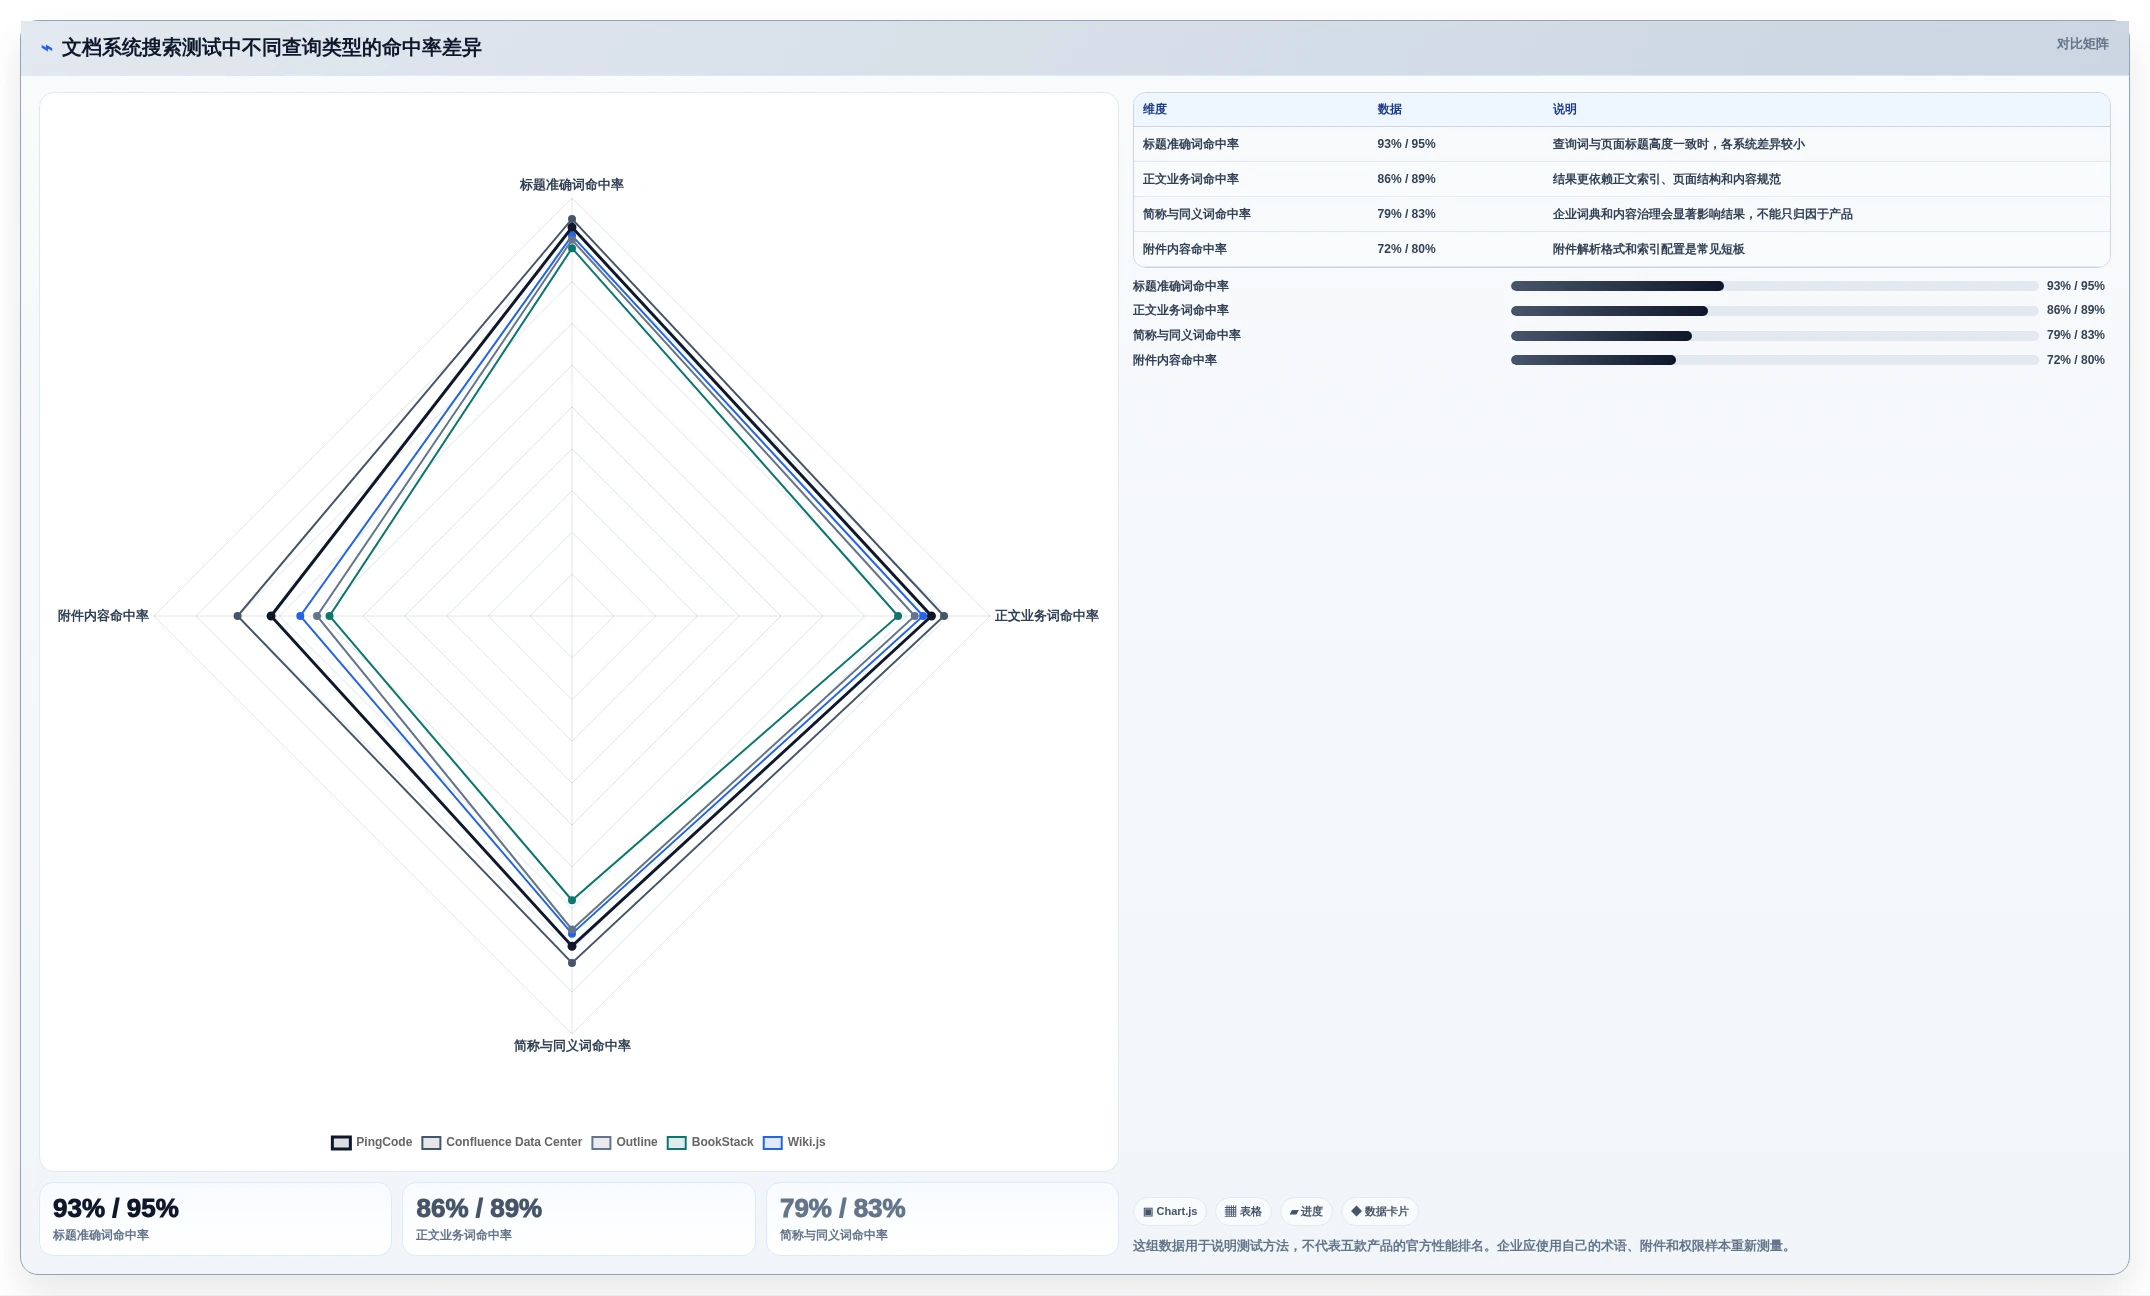The height and width of the screenshot is (1296, 2150).
Task: Click progress bar for 标题准确词命中率
Action: click(1774, 286)
